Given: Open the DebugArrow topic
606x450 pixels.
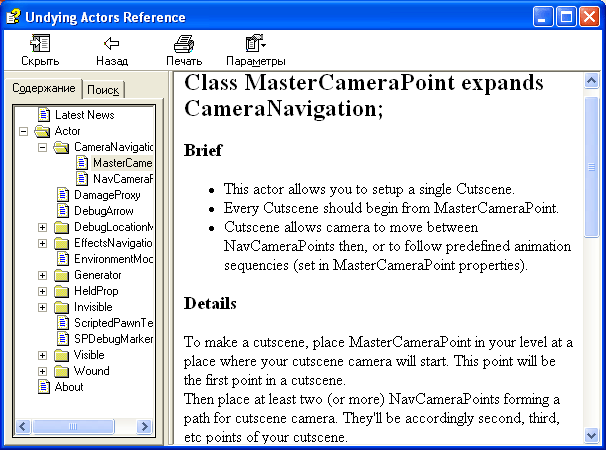Looking at the screenshot, I should pos(104,211).
